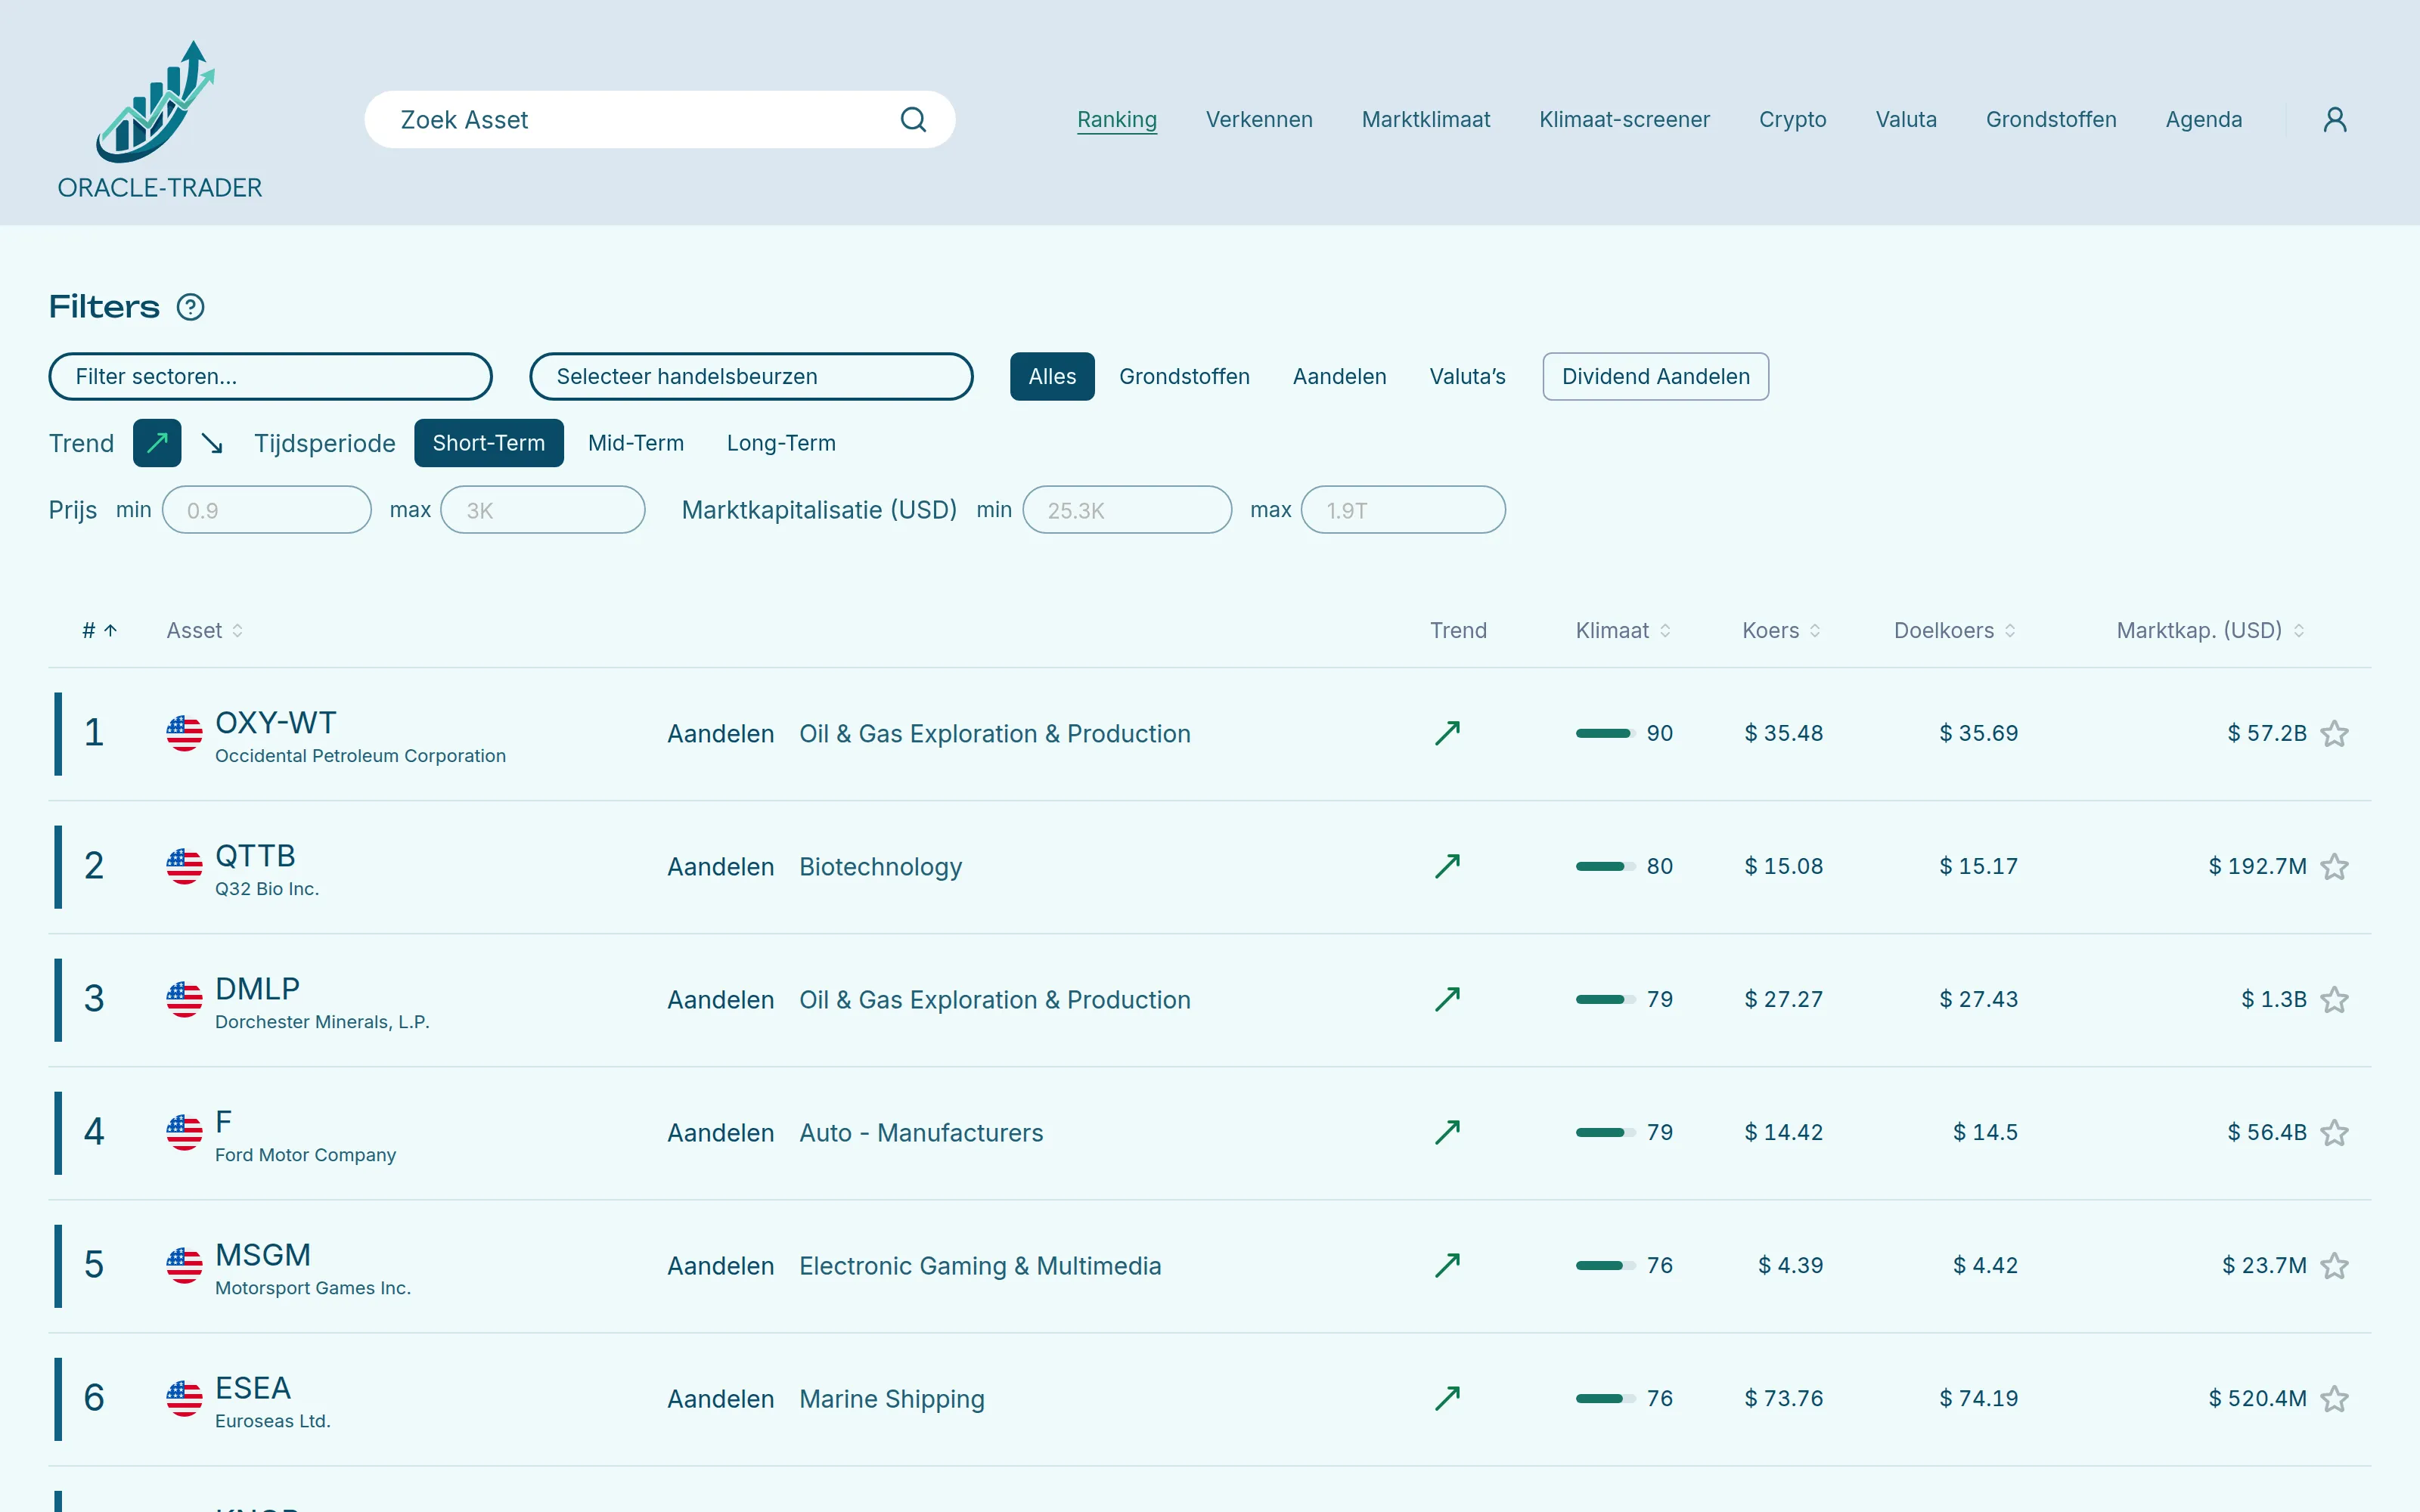Mark MSGM as favorite via star
Image resolution: width=2420 pixels, height=1512 pixels.
[x=2334, y=1266]
